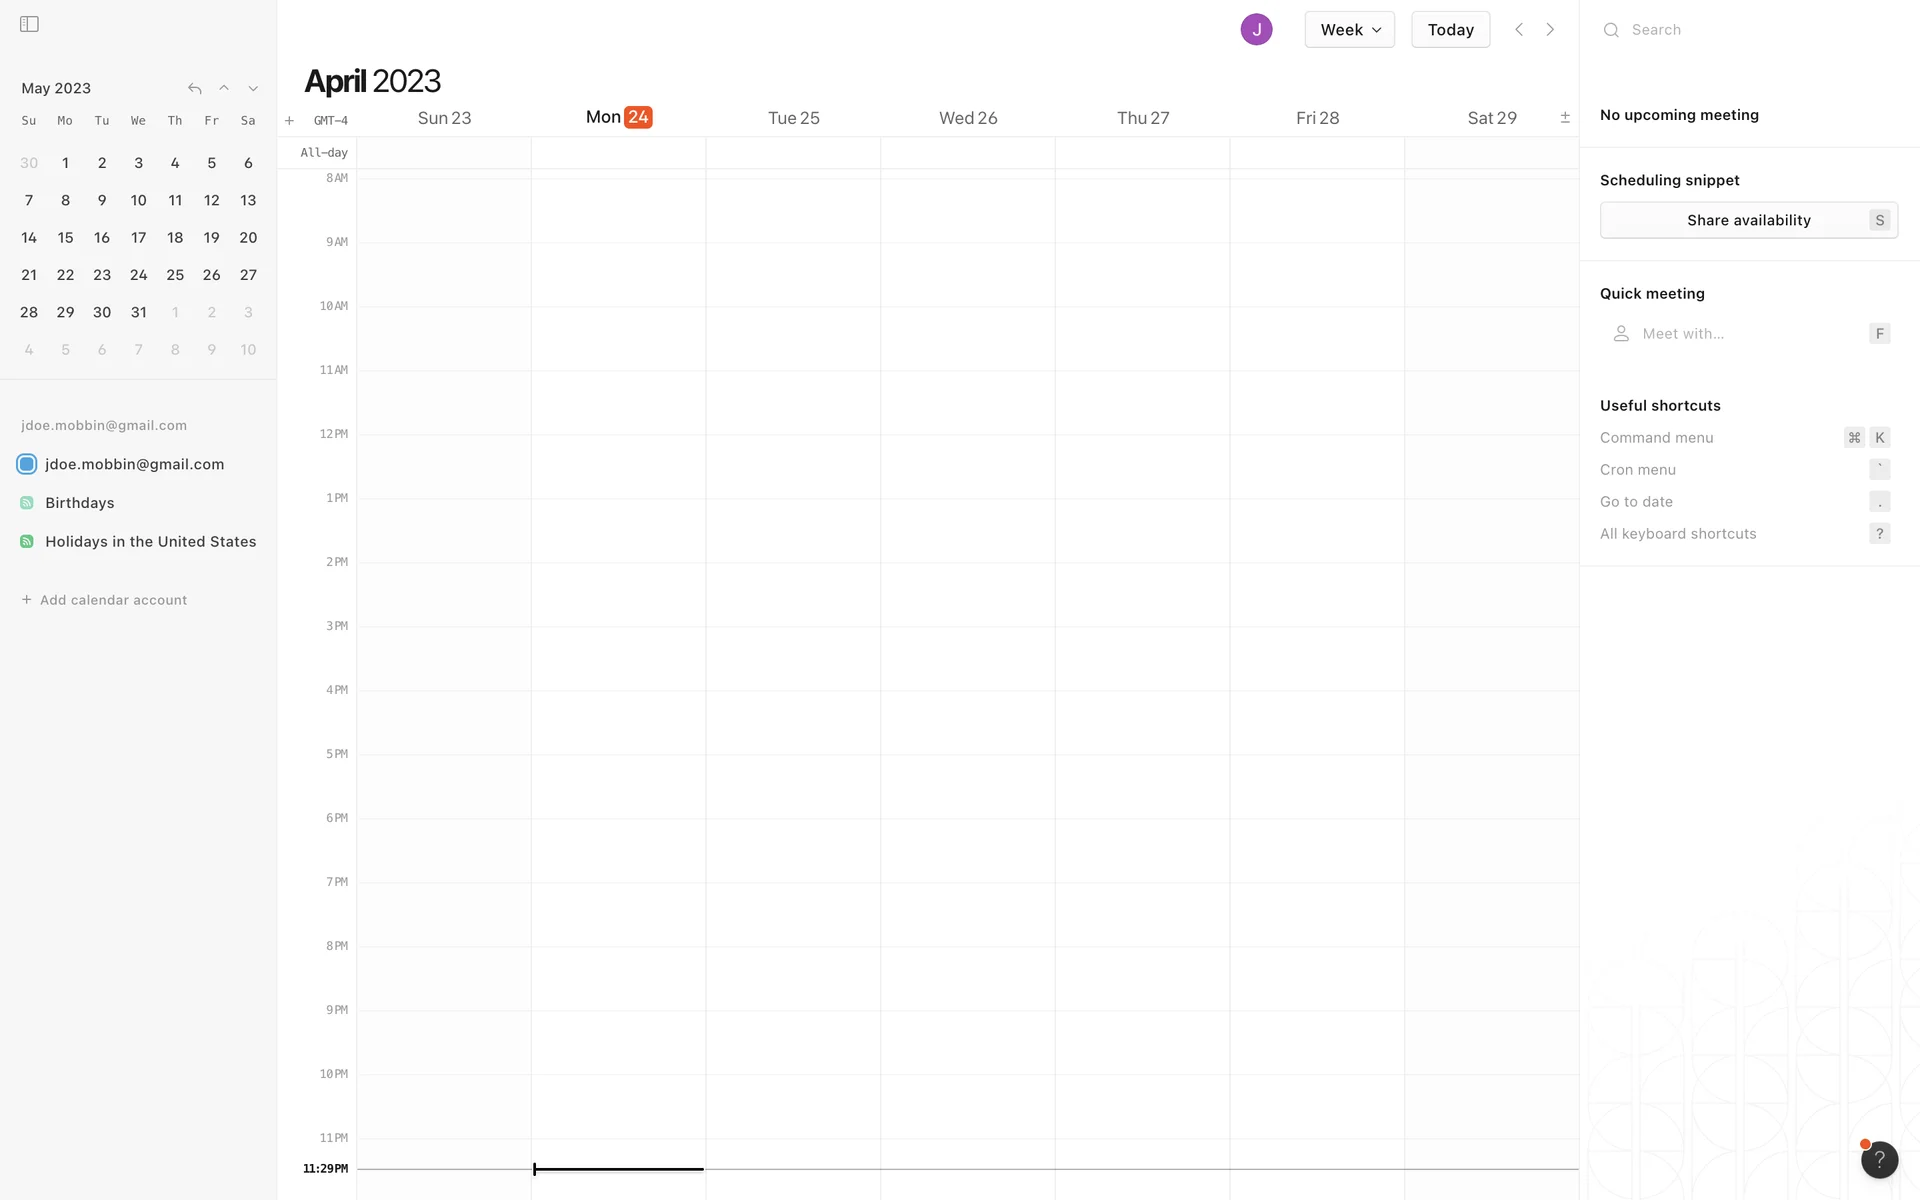Navigate to the next week

coord(1550,30)
